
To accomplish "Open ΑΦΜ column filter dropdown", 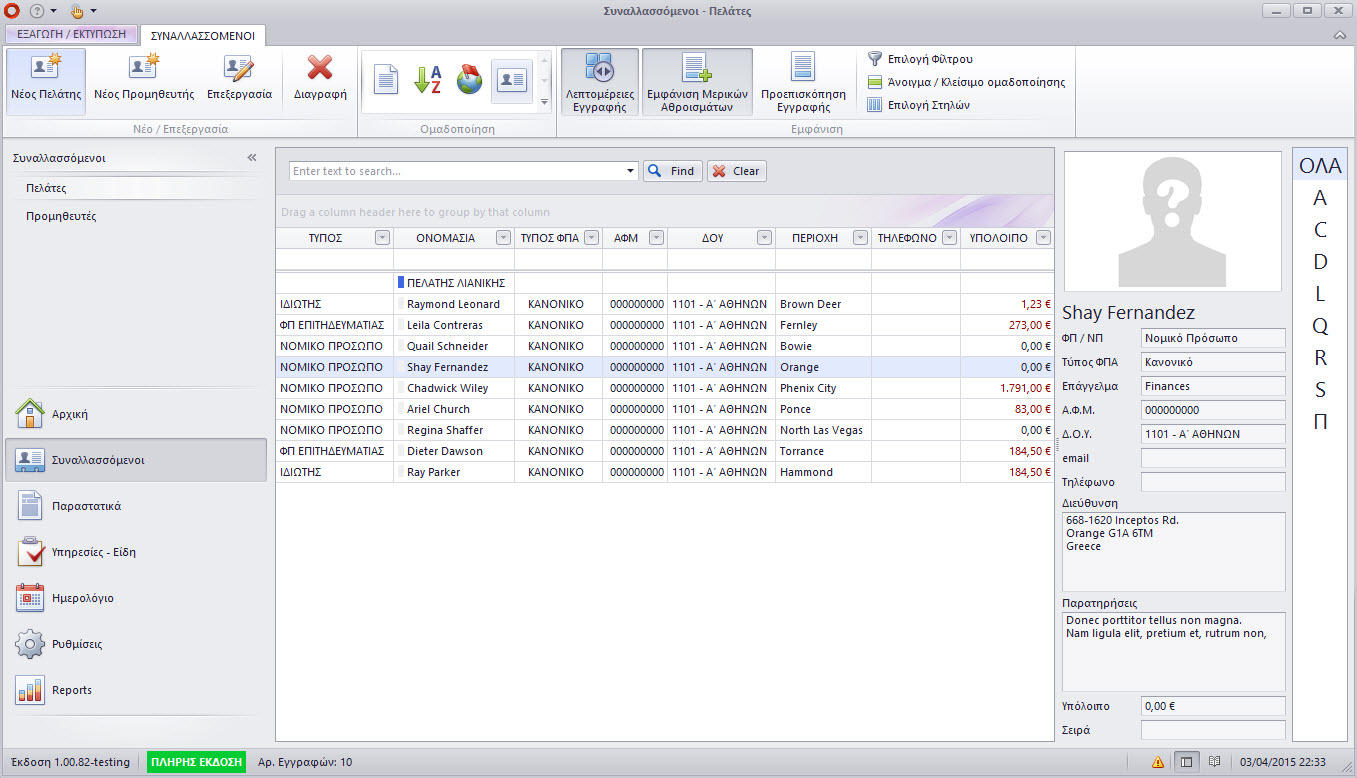I will point(656,238).
